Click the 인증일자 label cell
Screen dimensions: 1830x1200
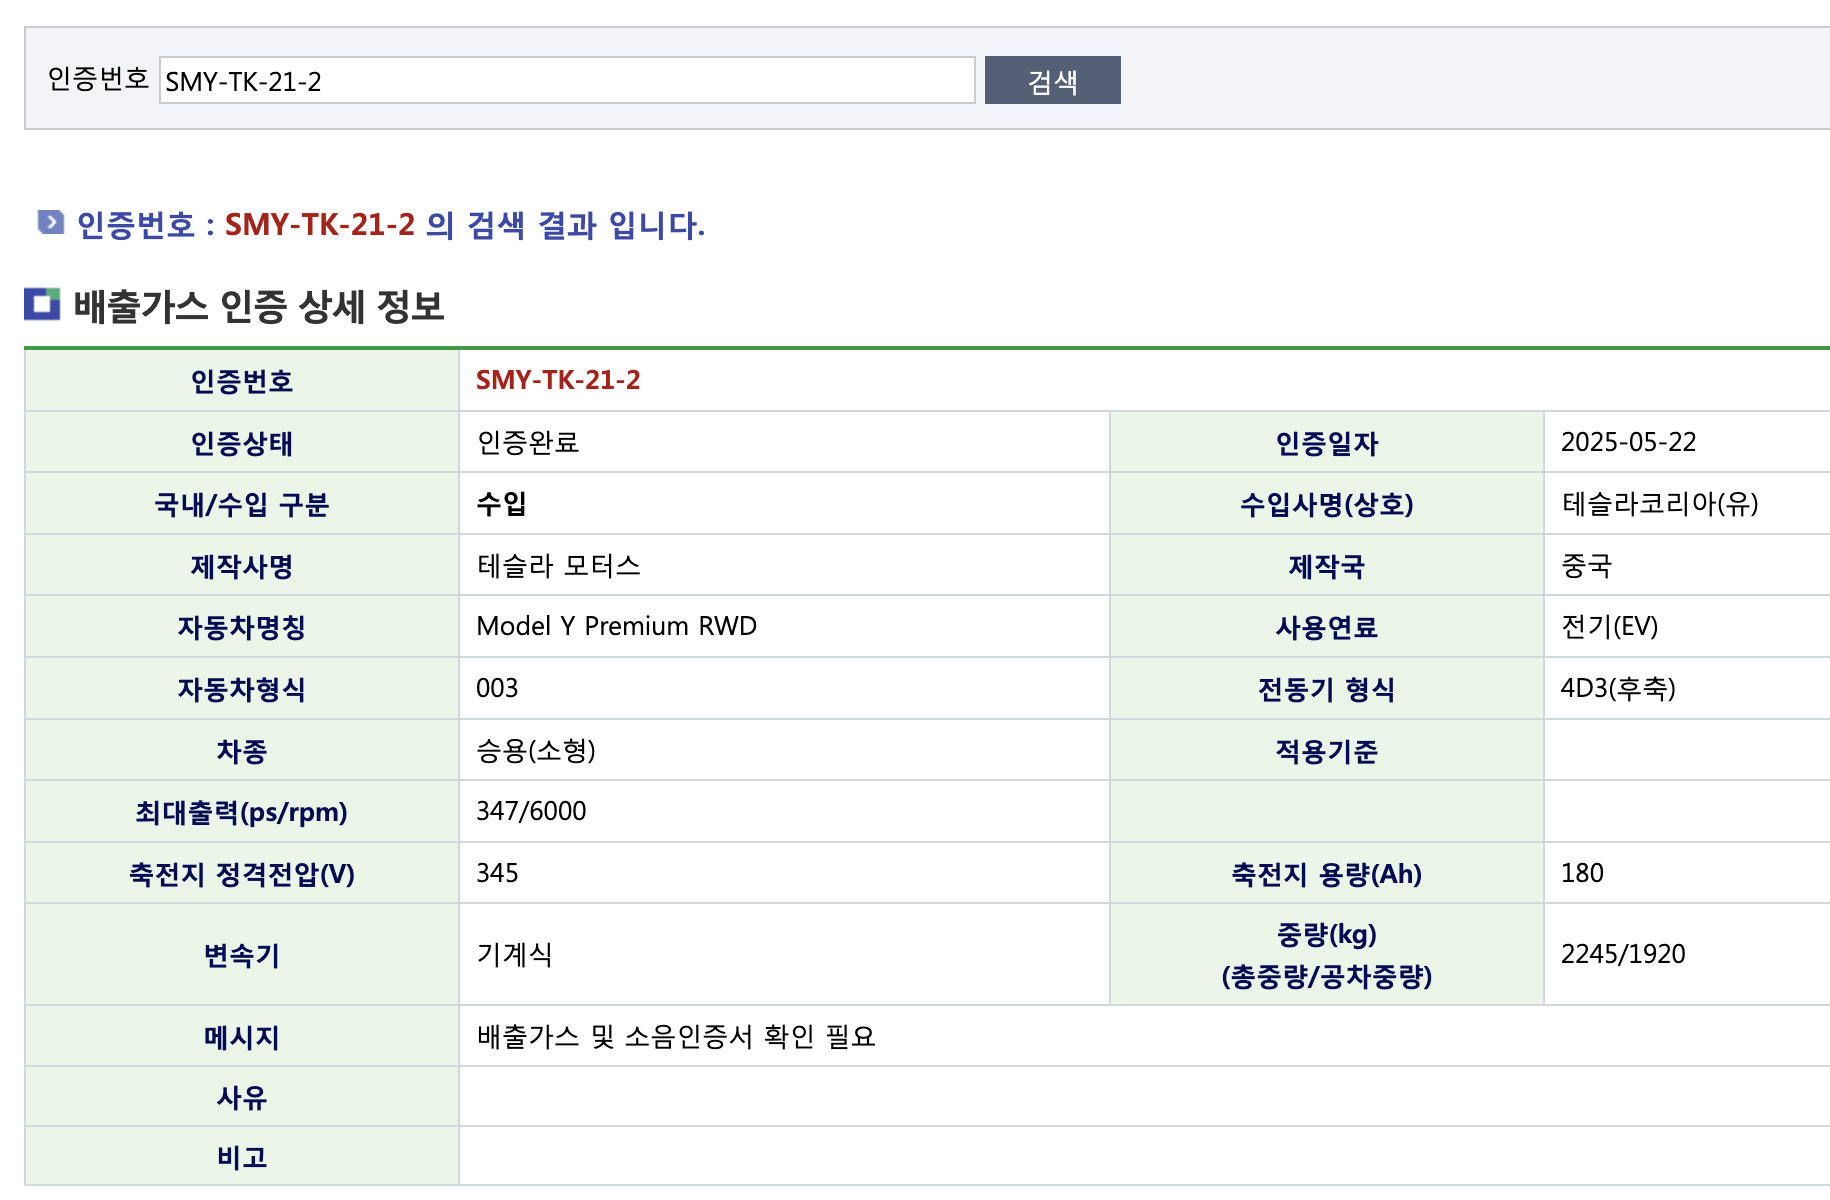tap(1327, 443)
